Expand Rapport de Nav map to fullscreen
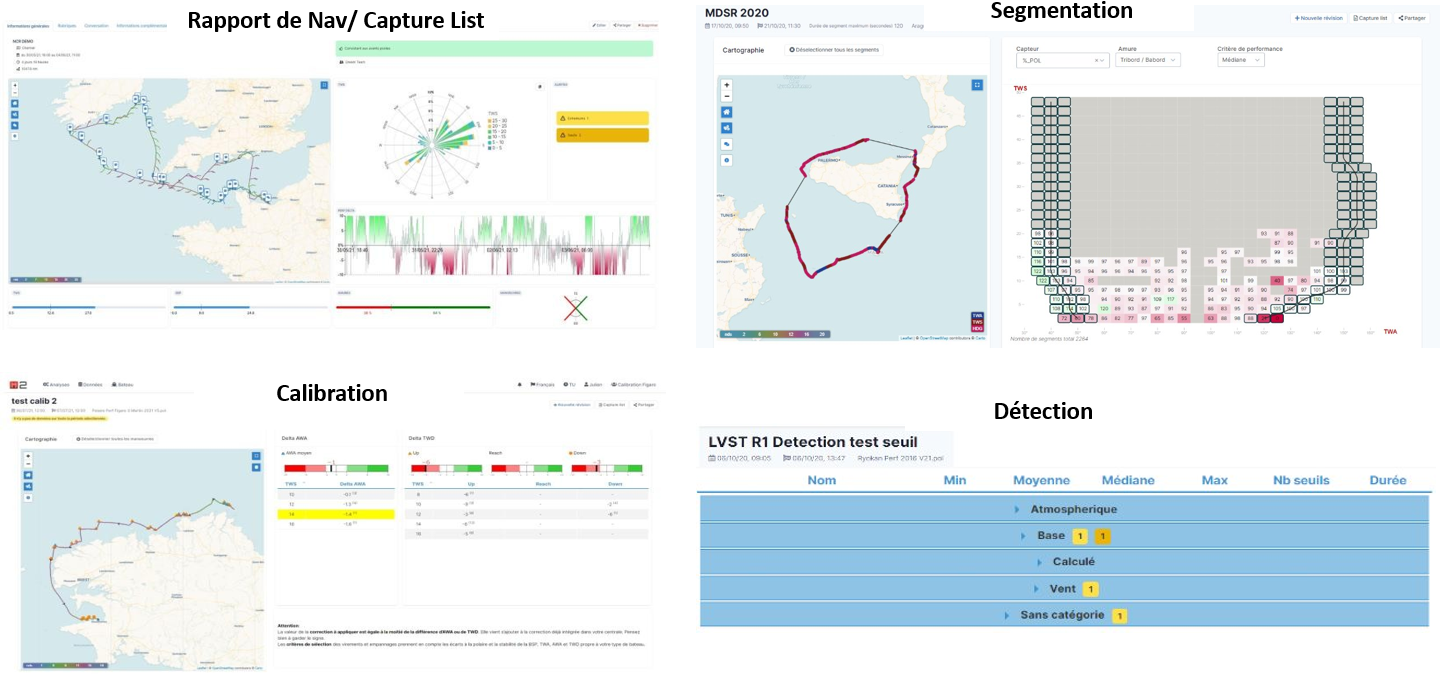The image size is (1450, 675). pos(324,85)
